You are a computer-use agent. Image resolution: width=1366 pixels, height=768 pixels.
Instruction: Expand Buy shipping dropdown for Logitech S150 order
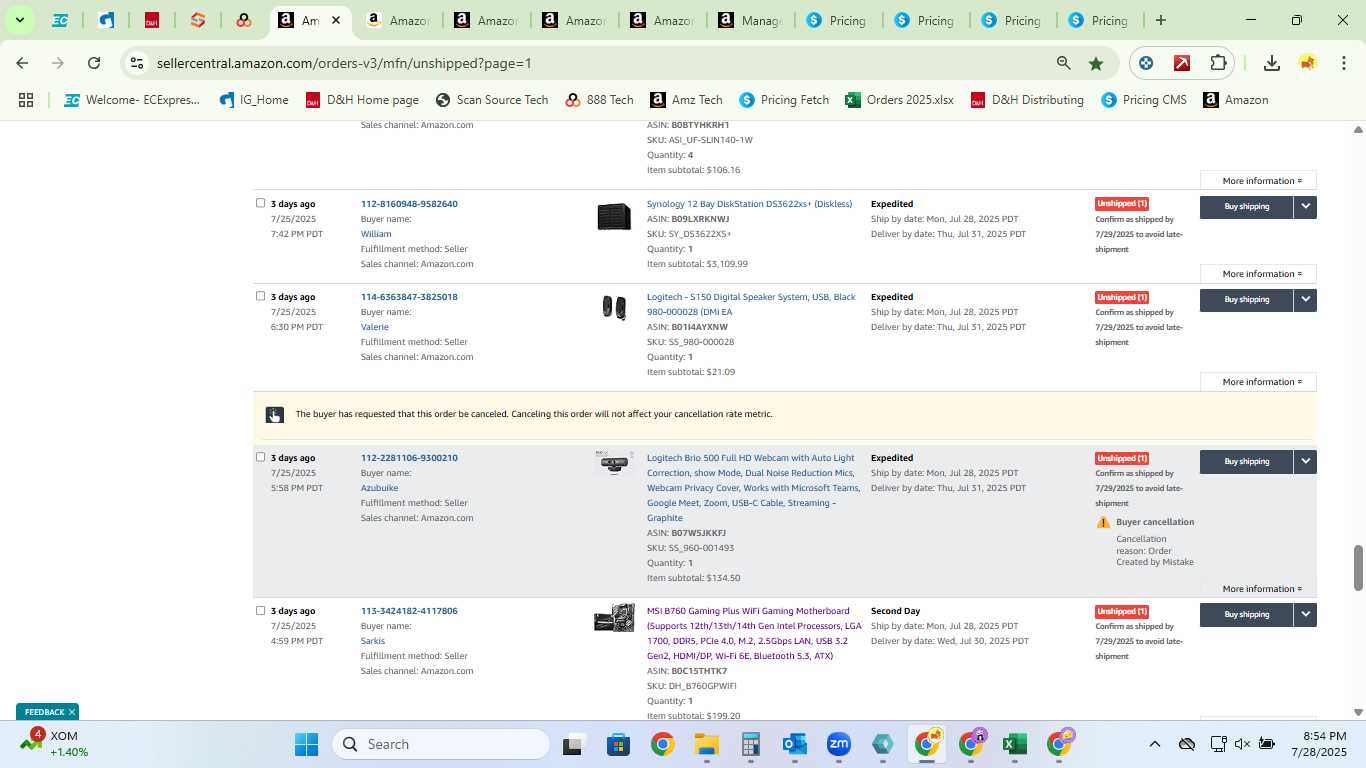[x=1305, y=300]
